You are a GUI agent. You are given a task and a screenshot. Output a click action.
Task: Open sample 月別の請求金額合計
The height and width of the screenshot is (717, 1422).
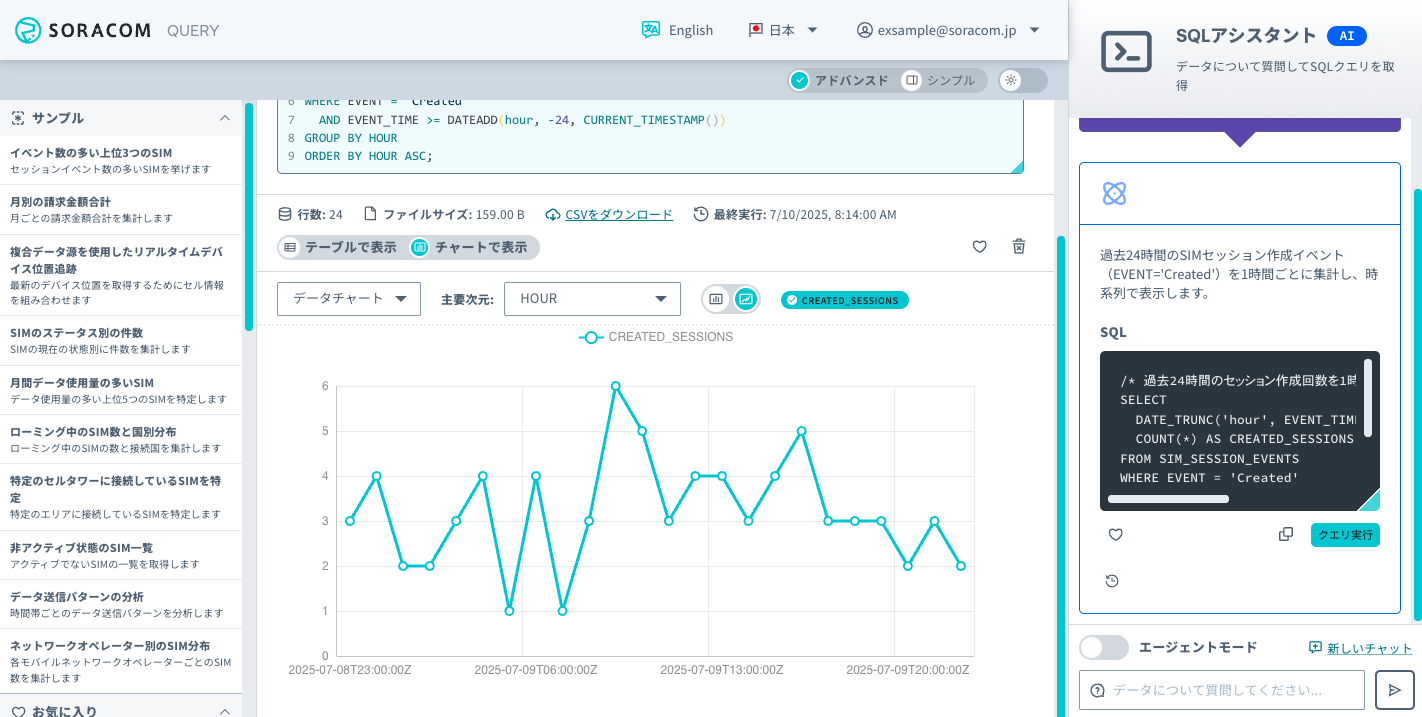[121, 209]
